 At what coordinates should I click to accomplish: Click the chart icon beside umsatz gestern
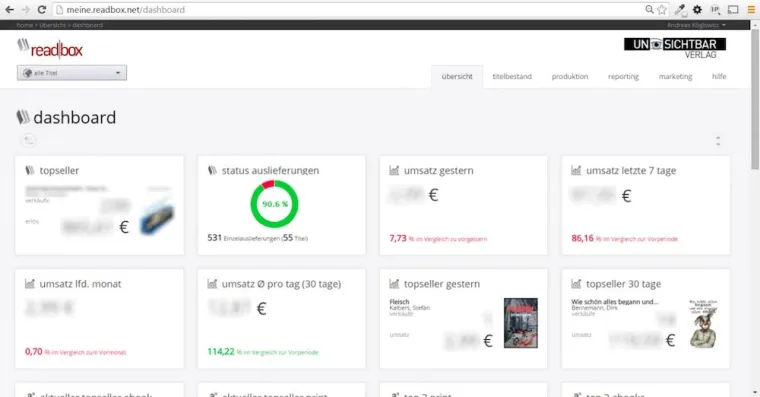(394, 170)
